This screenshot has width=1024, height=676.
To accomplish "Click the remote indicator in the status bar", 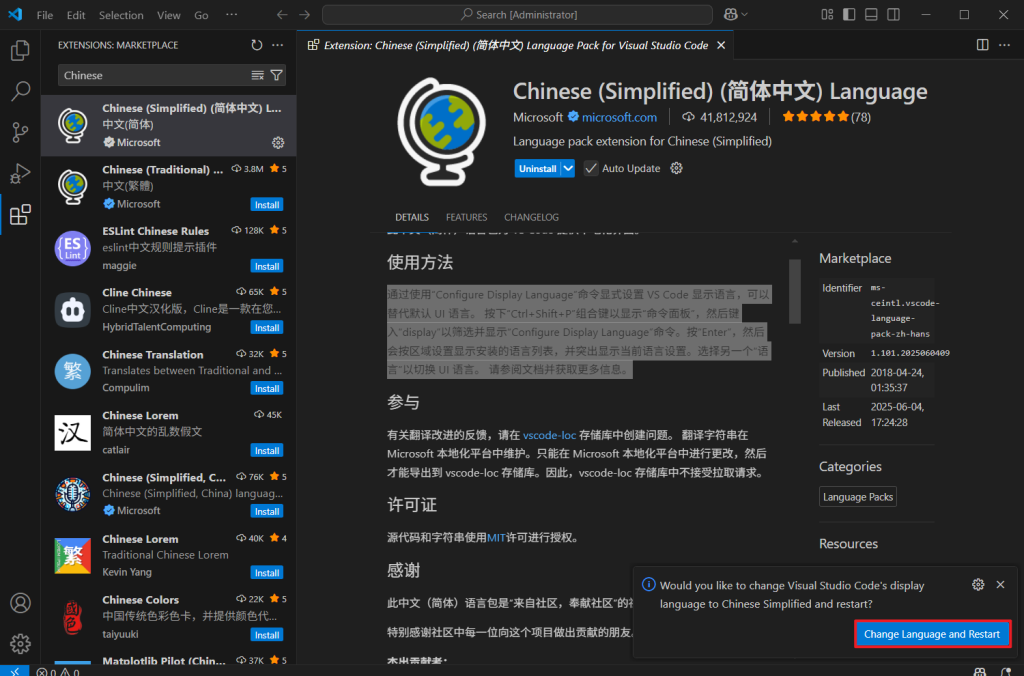I will (x=14, y=671).
